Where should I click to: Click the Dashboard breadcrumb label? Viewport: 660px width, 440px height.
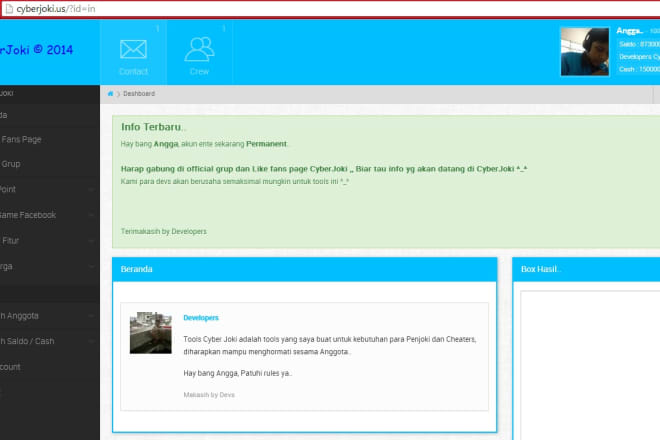coord(139,93)
